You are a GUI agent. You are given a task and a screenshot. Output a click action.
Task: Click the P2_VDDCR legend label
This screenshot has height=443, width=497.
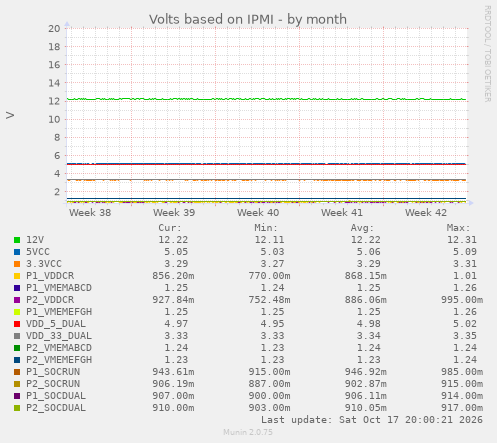50,300
